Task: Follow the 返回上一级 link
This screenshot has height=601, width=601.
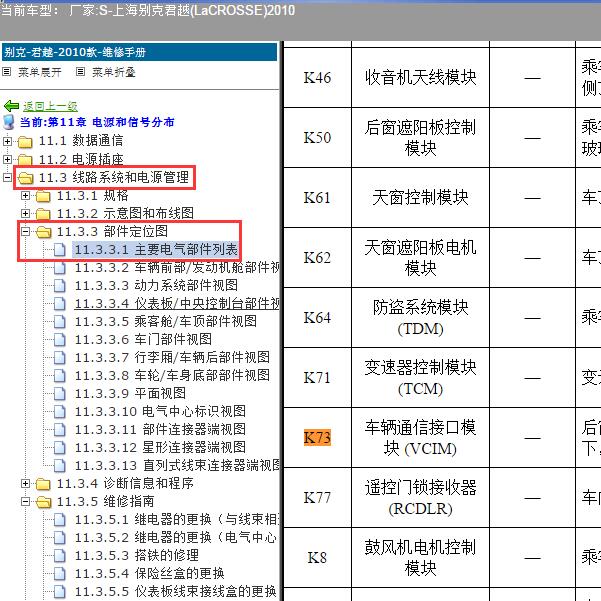Action: tap(50, 106)
